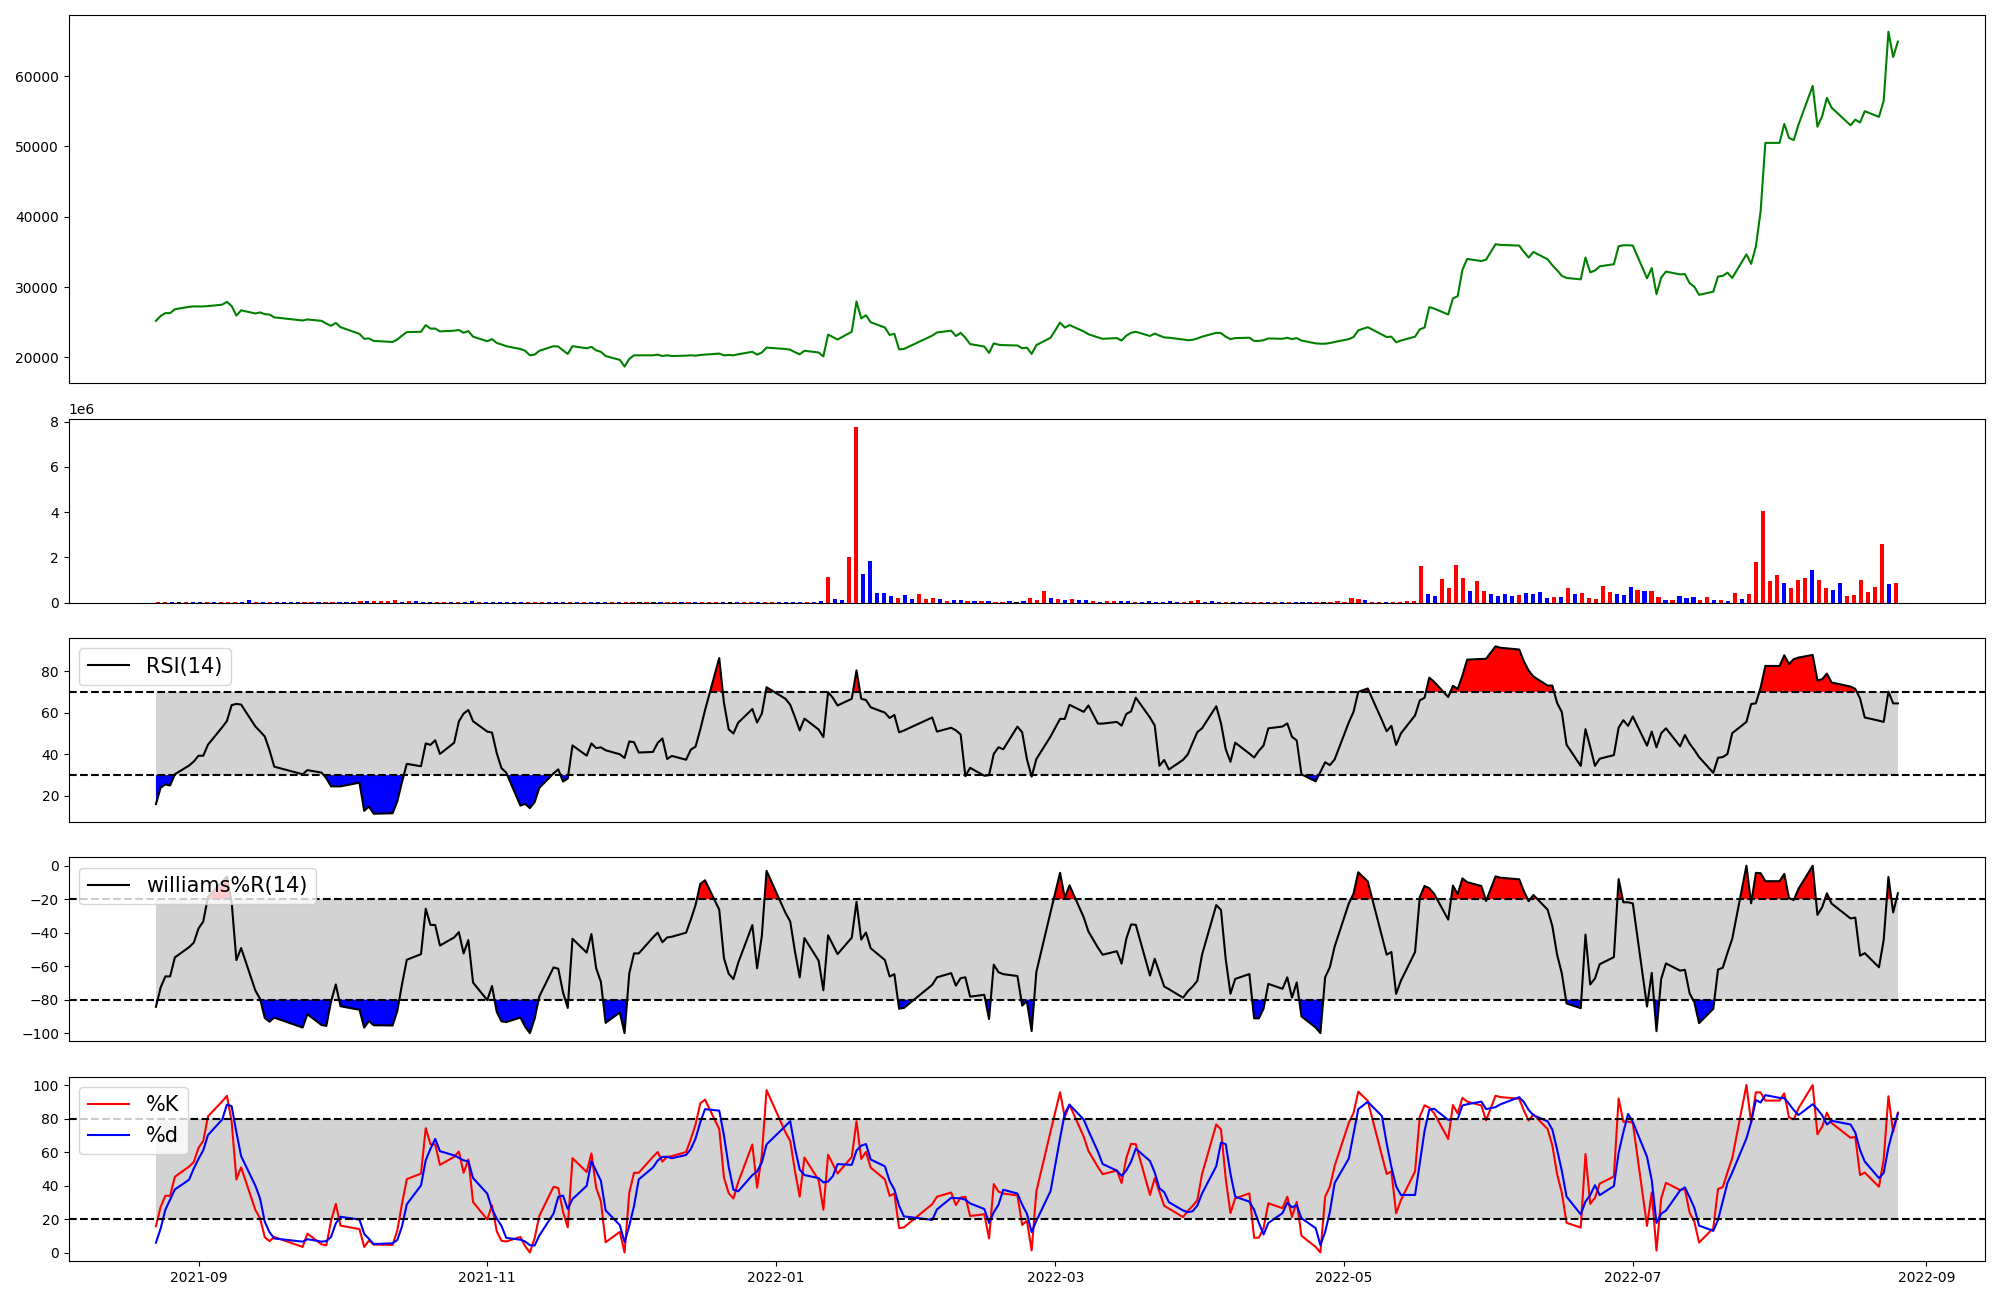Click the price line's highest peak
Screen dimensions: 2000x1300
click(1888, 32)
